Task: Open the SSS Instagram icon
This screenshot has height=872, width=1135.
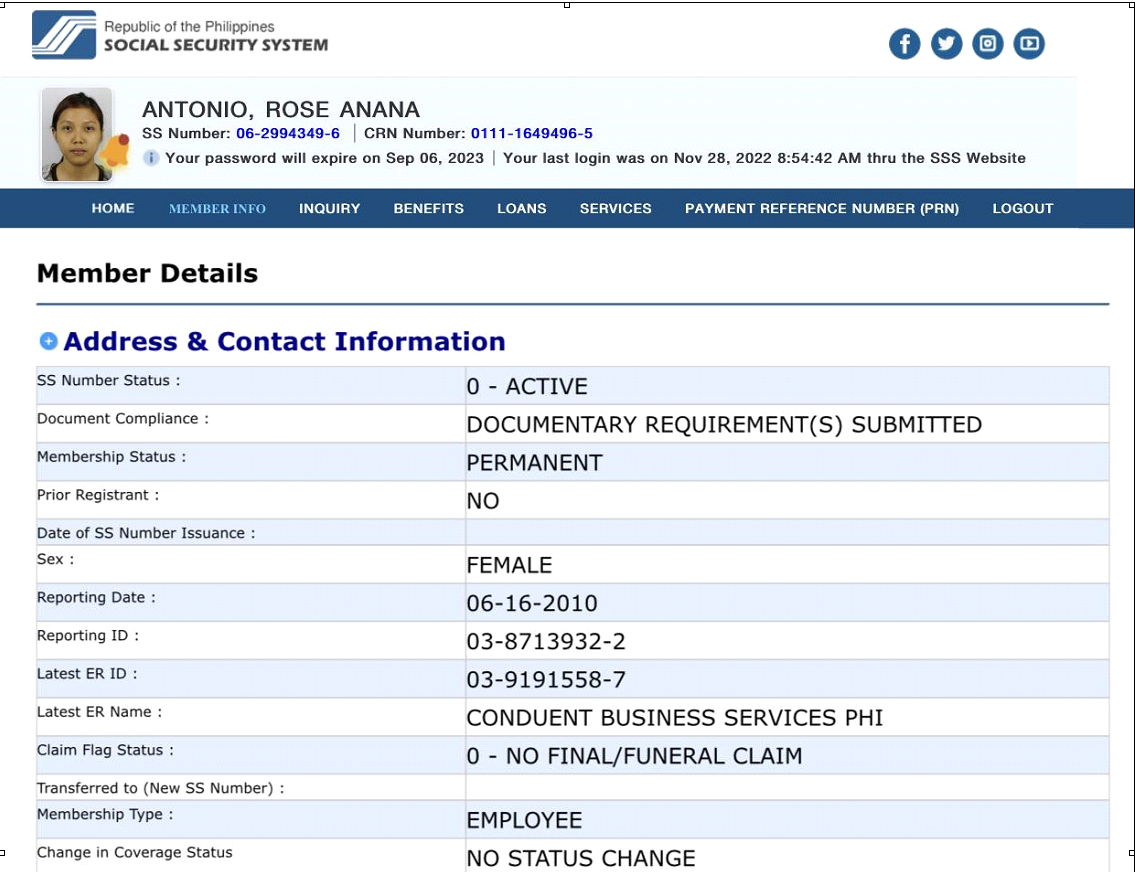Action: (987, 44)
